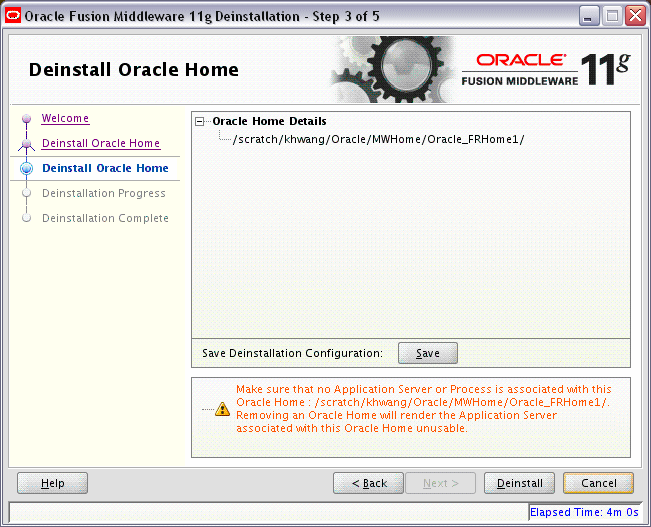Select the Oracle Home Details heading
The image size is (651, 527).
click(x=269, y=121)
